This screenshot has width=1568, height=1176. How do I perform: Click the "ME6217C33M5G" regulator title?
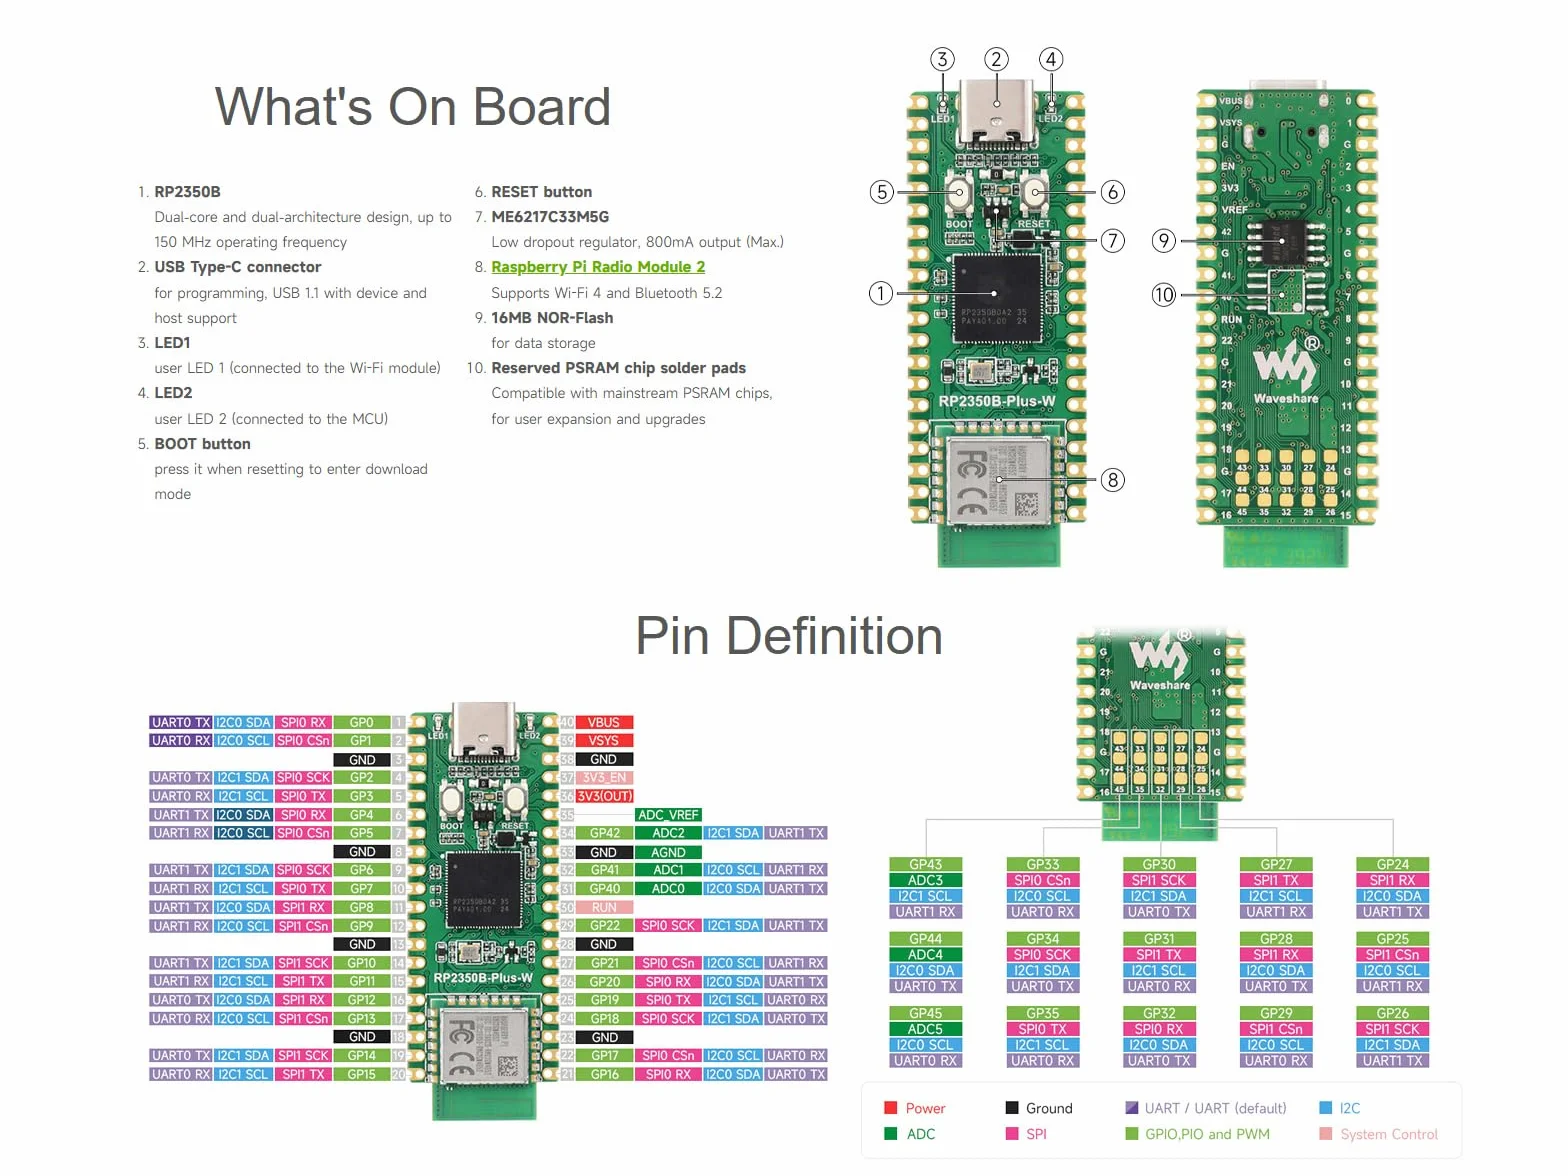tap(550, 217)
